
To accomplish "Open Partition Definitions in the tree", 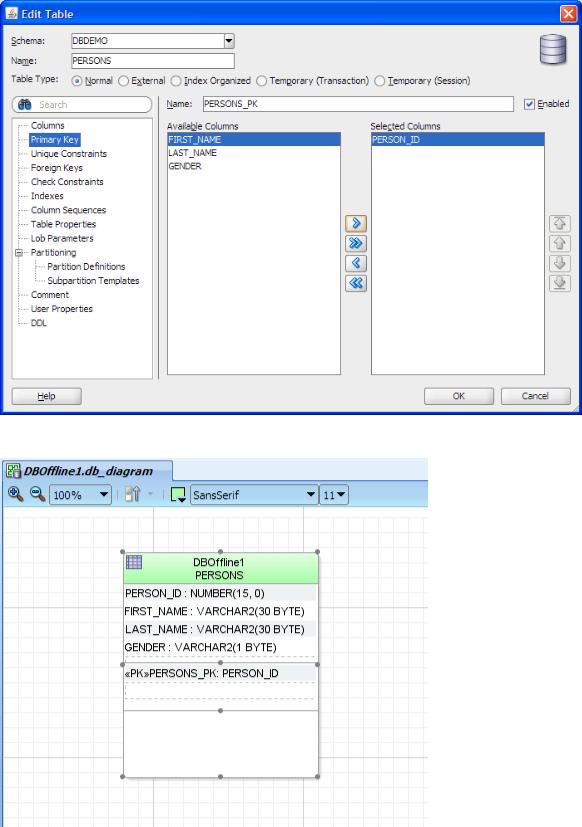I will 86,267.
